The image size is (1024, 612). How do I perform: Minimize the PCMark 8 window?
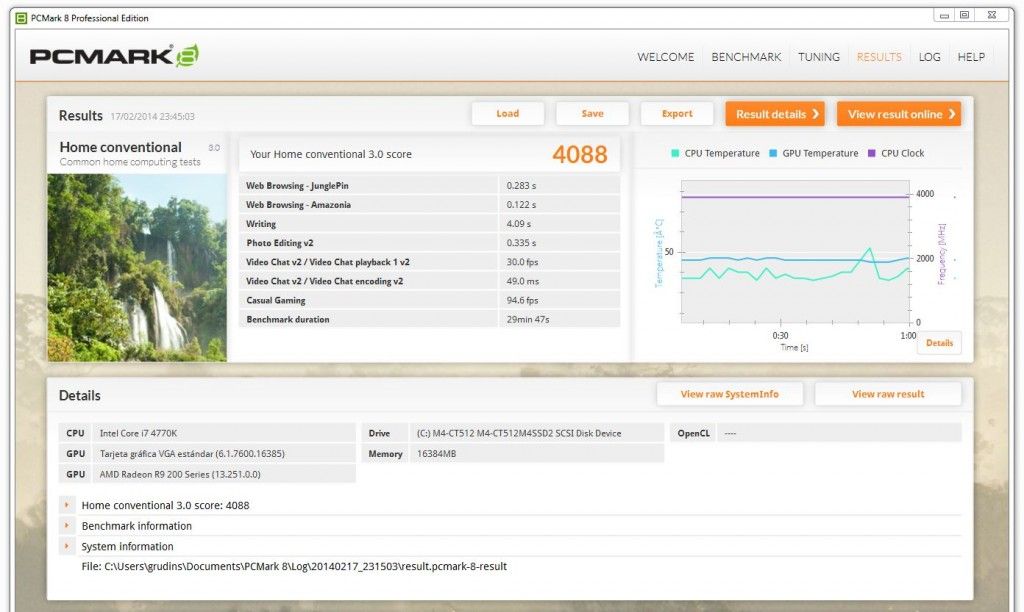944,15
